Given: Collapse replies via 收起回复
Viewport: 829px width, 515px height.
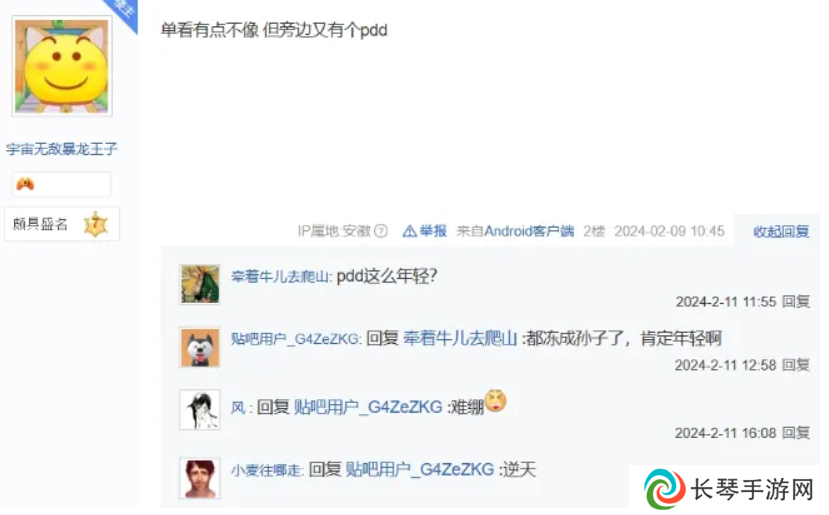Looking at the screenshot, I should pyautogui.click(x=781, y=232).
